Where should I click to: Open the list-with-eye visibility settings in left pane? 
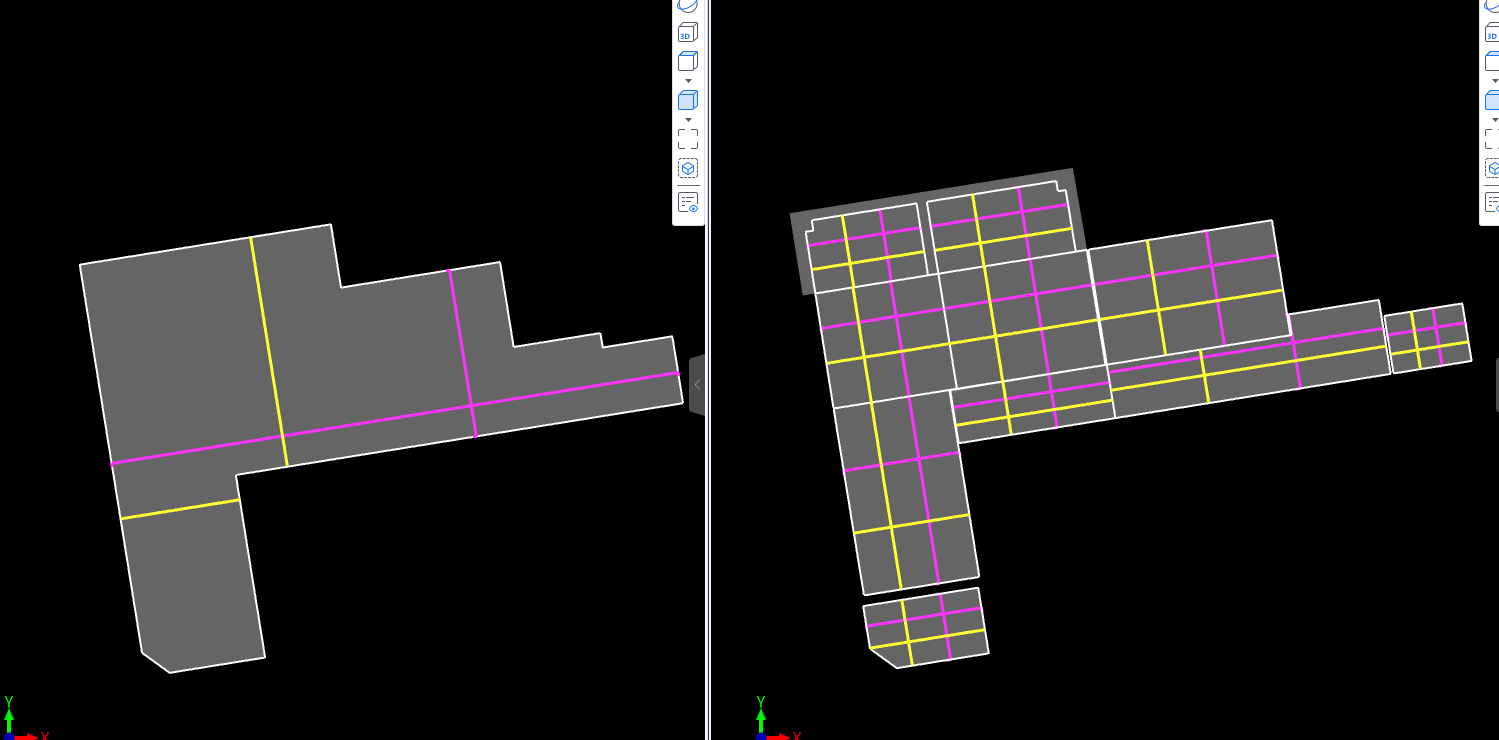687,203
